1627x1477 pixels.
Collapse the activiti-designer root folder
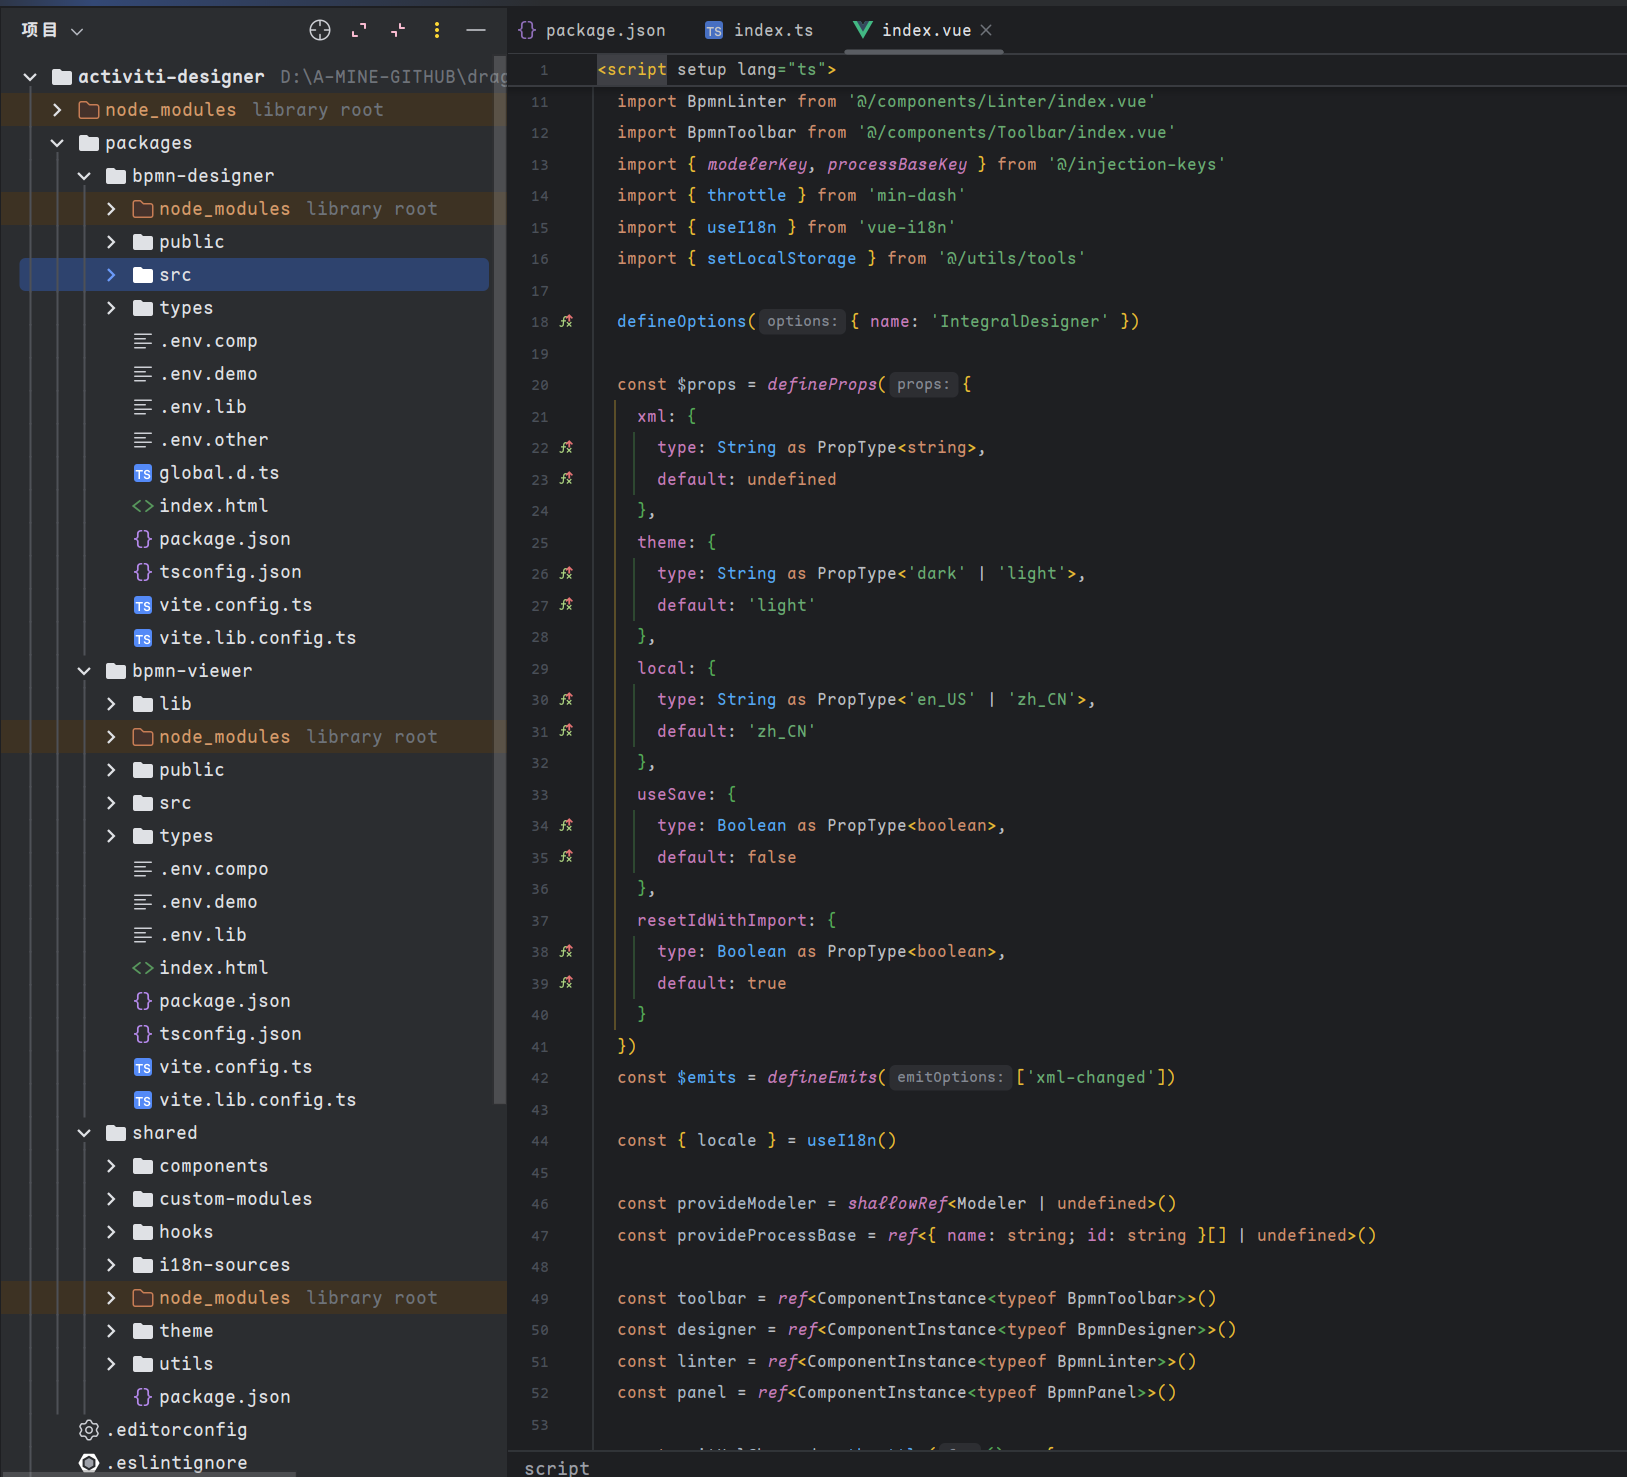point(30,76)
